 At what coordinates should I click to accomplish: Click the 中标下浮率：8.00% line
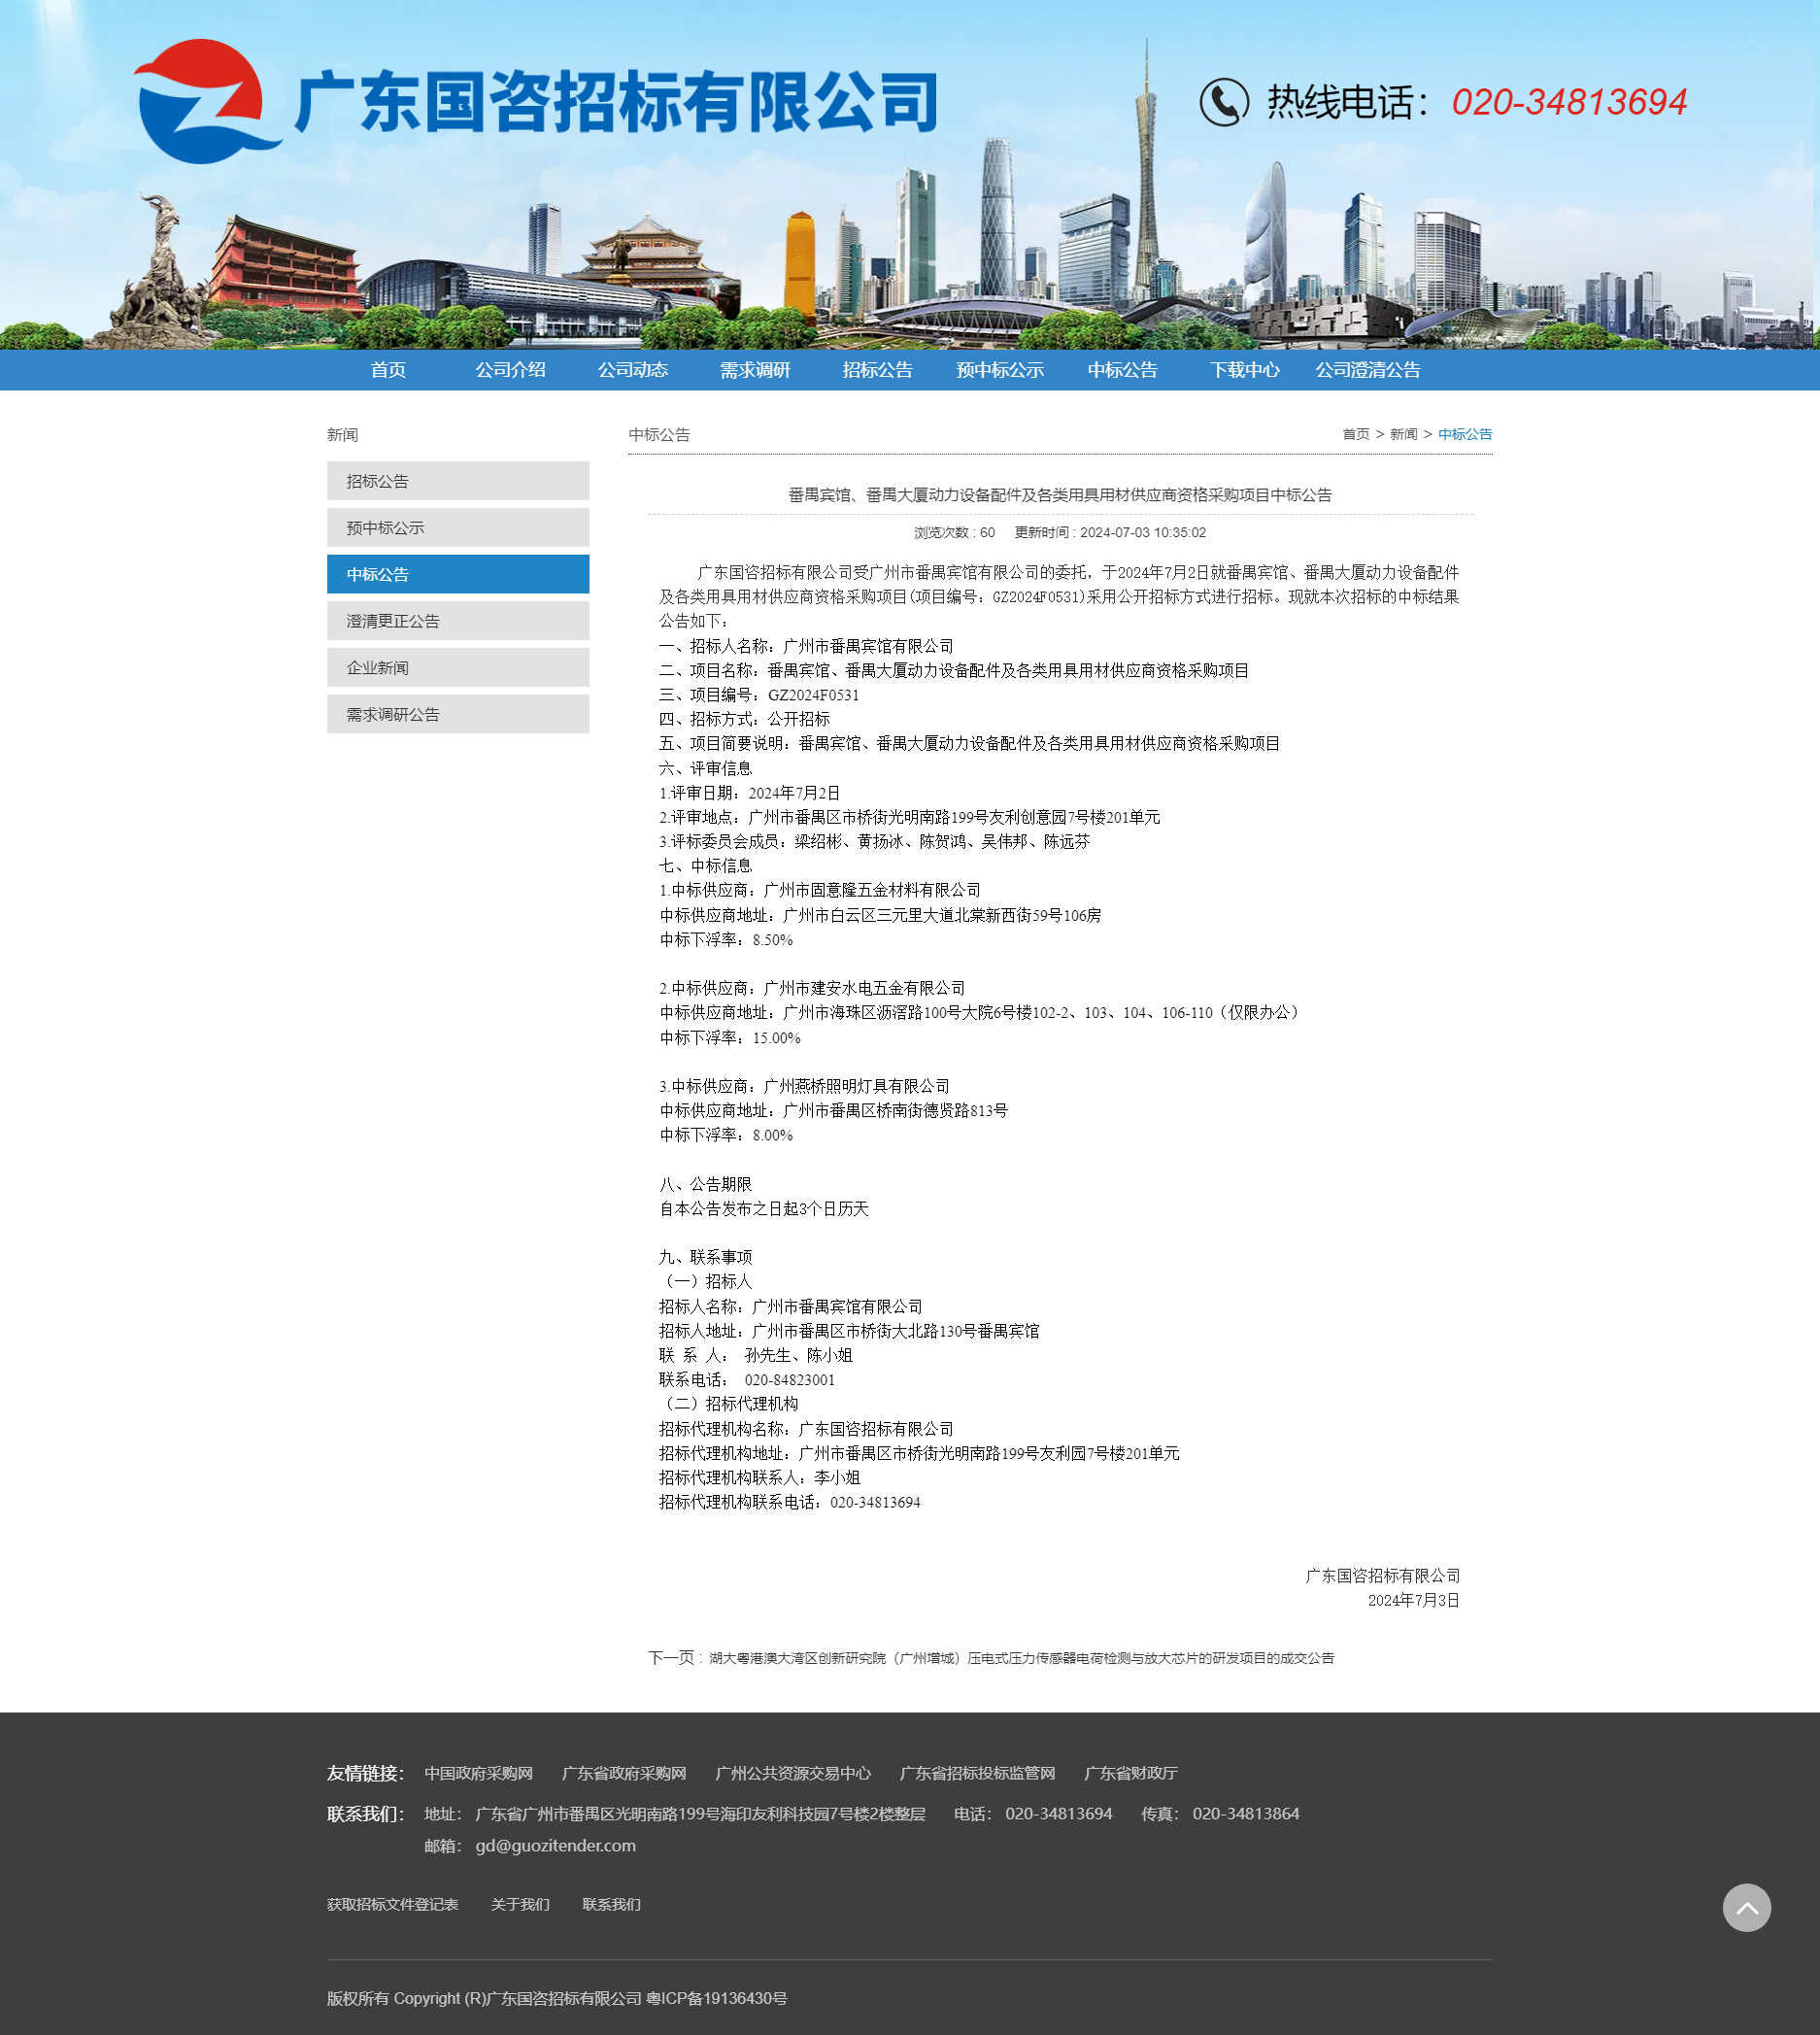[726, 1136]
